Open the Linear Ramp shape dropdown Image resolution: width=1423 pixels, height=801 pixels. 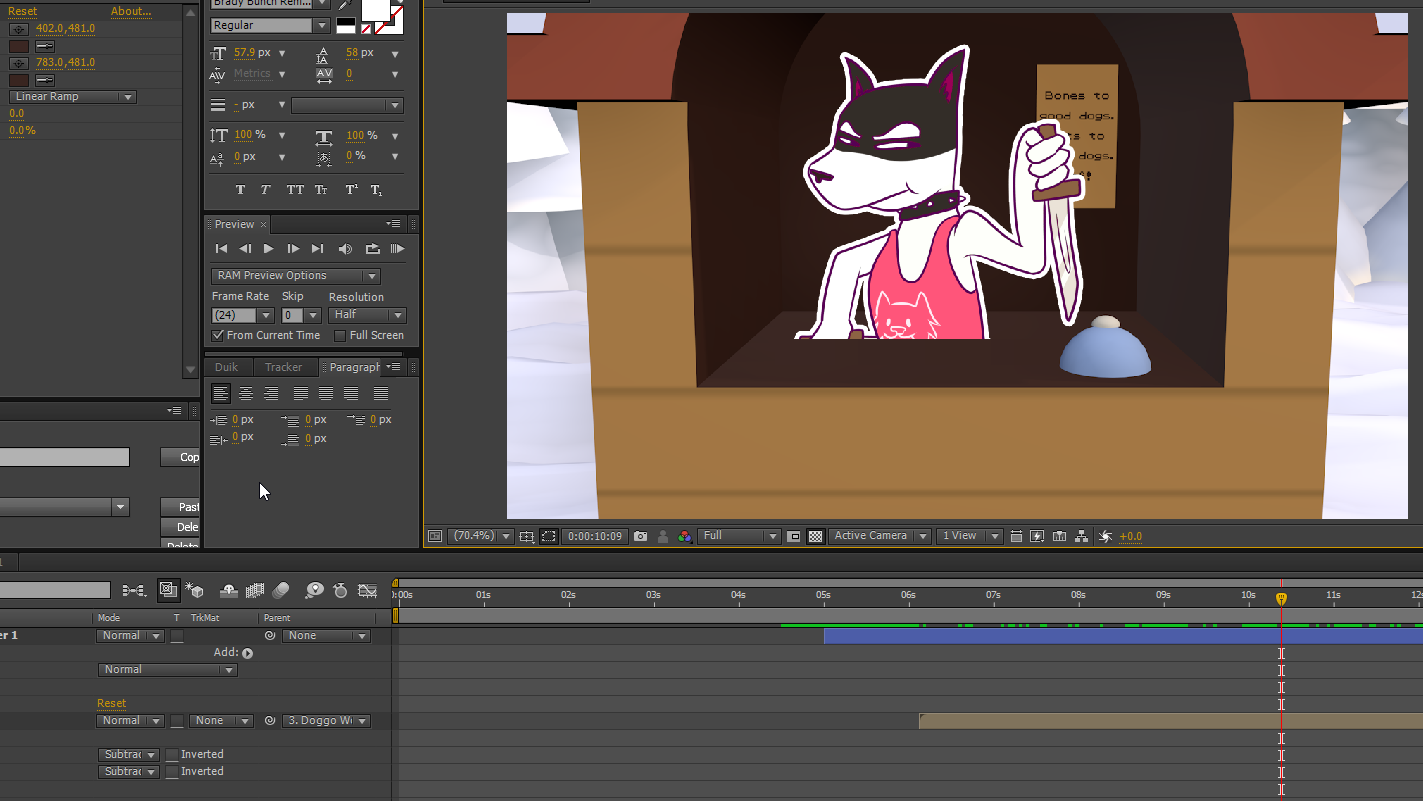coord(73,97)
